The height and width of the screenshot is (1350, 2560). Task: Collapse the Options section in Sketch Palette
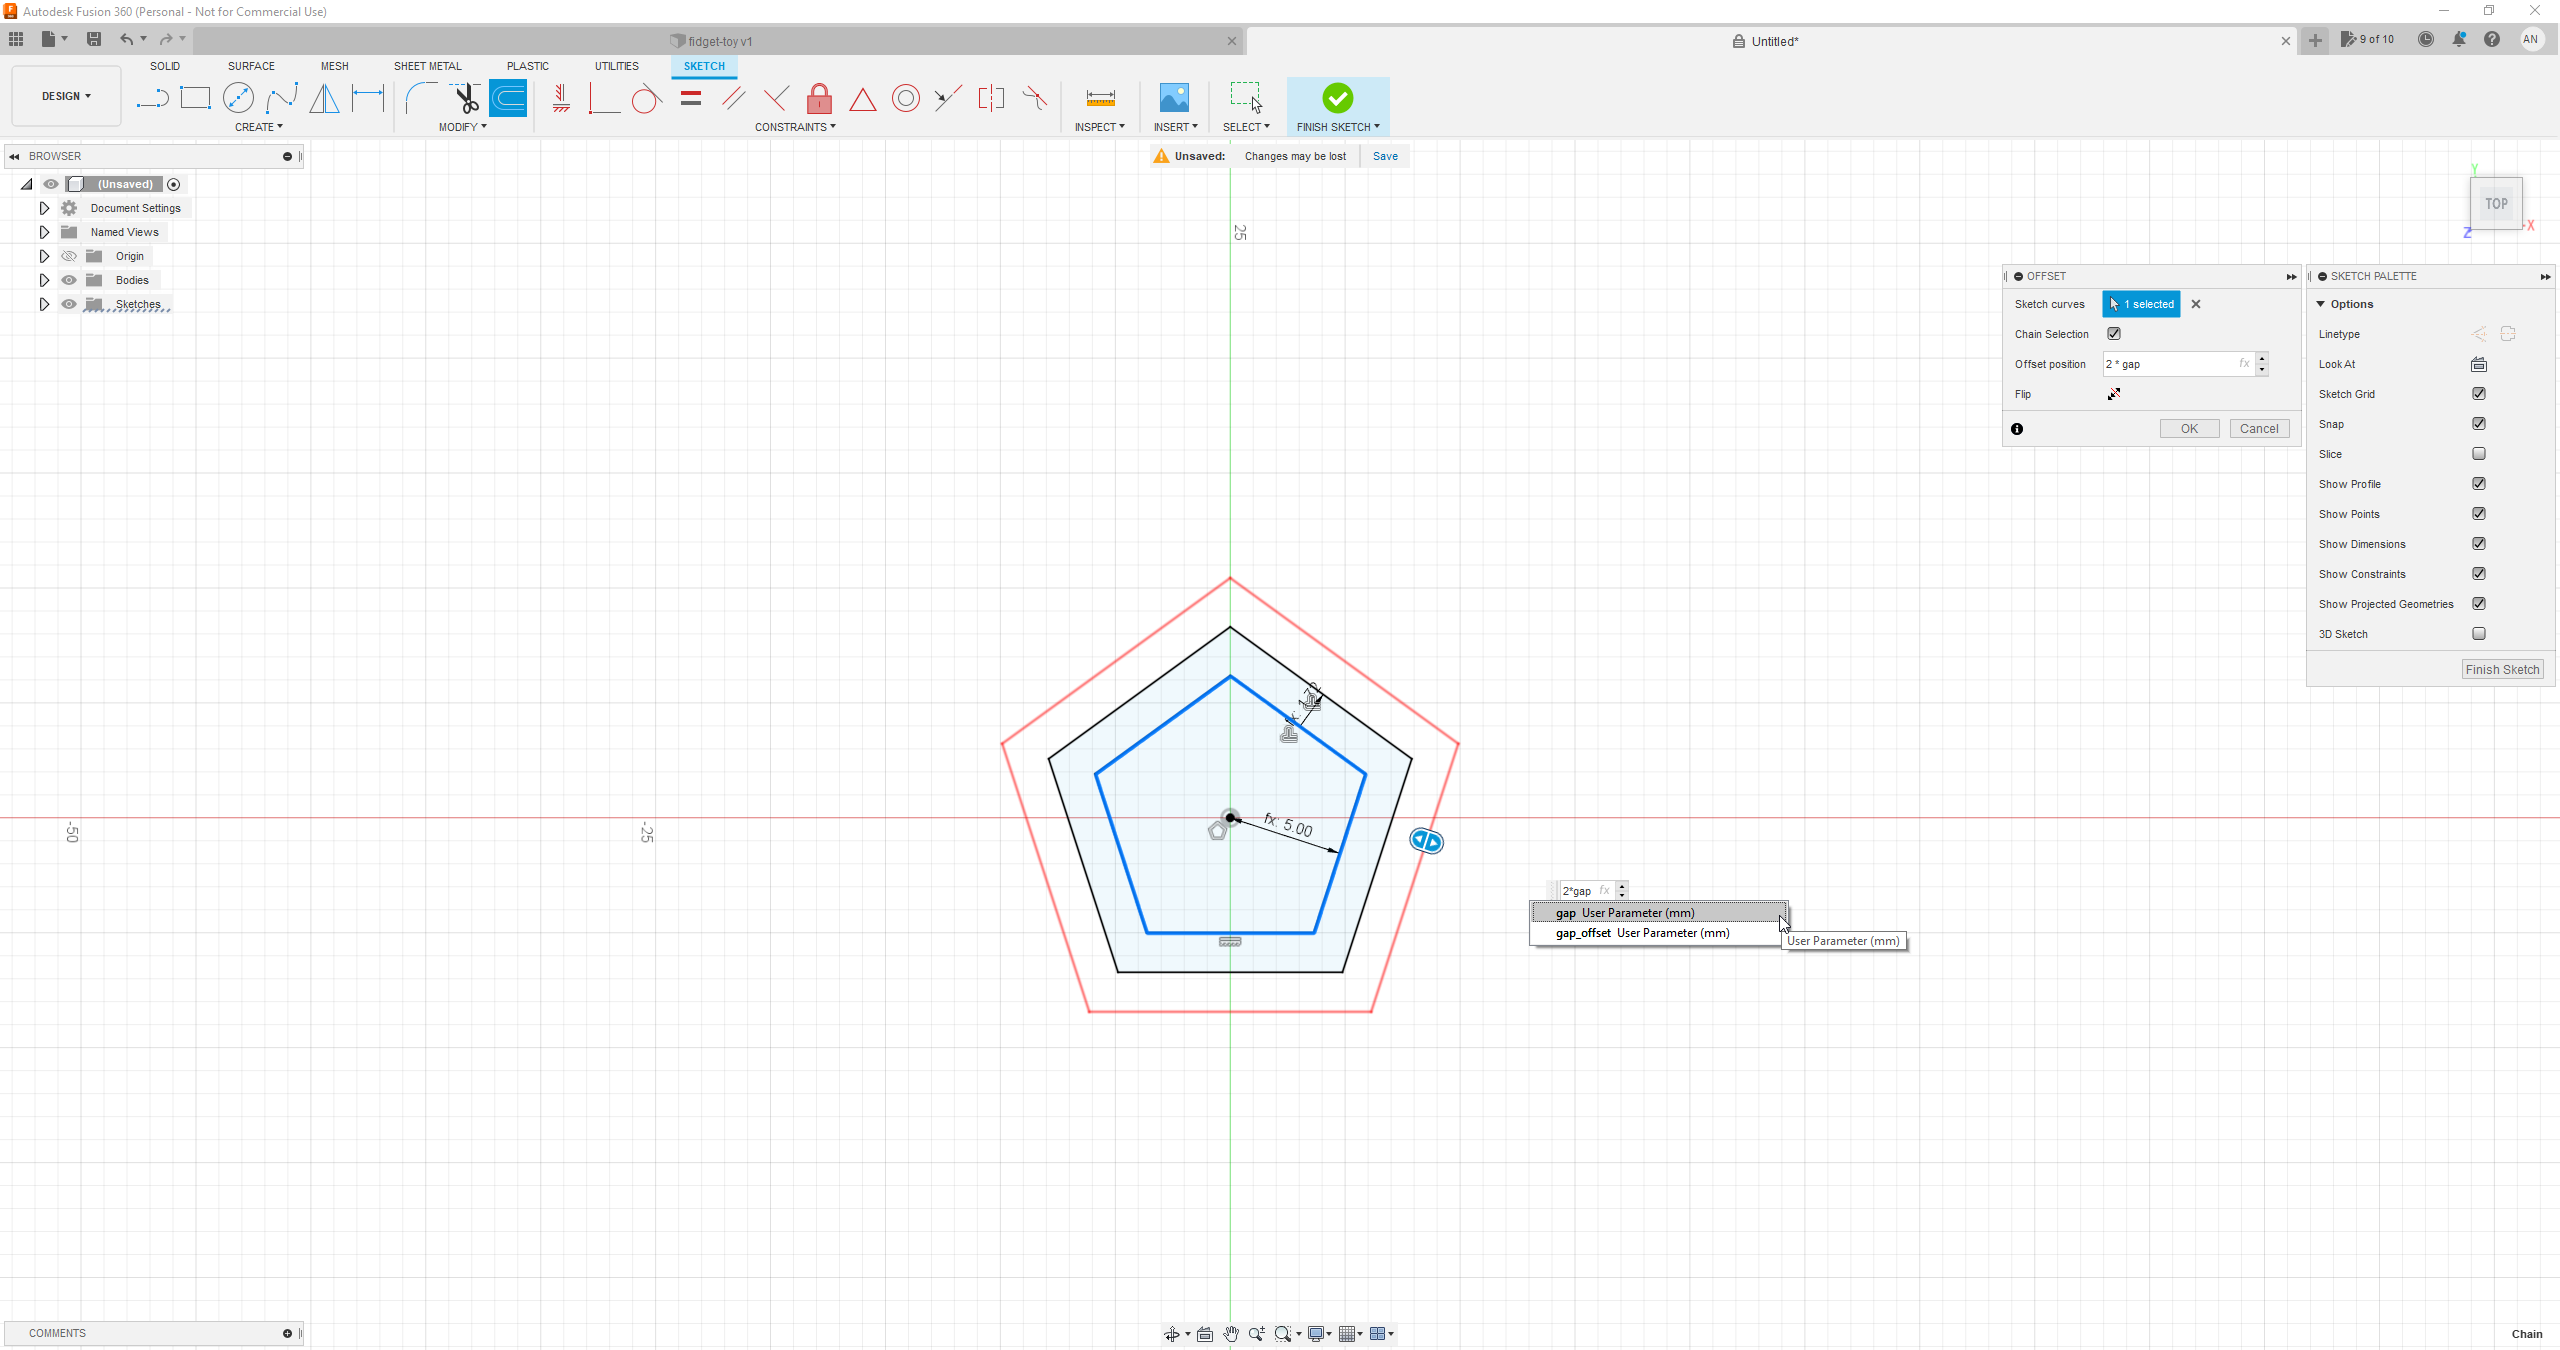point(2322,303)
